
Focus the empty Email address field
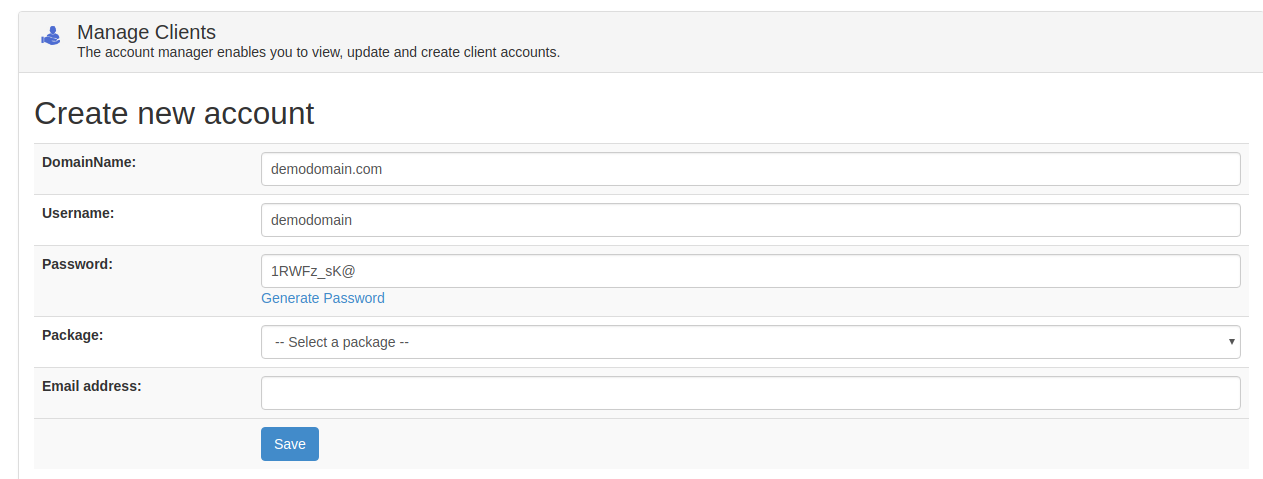click(750, 393)
